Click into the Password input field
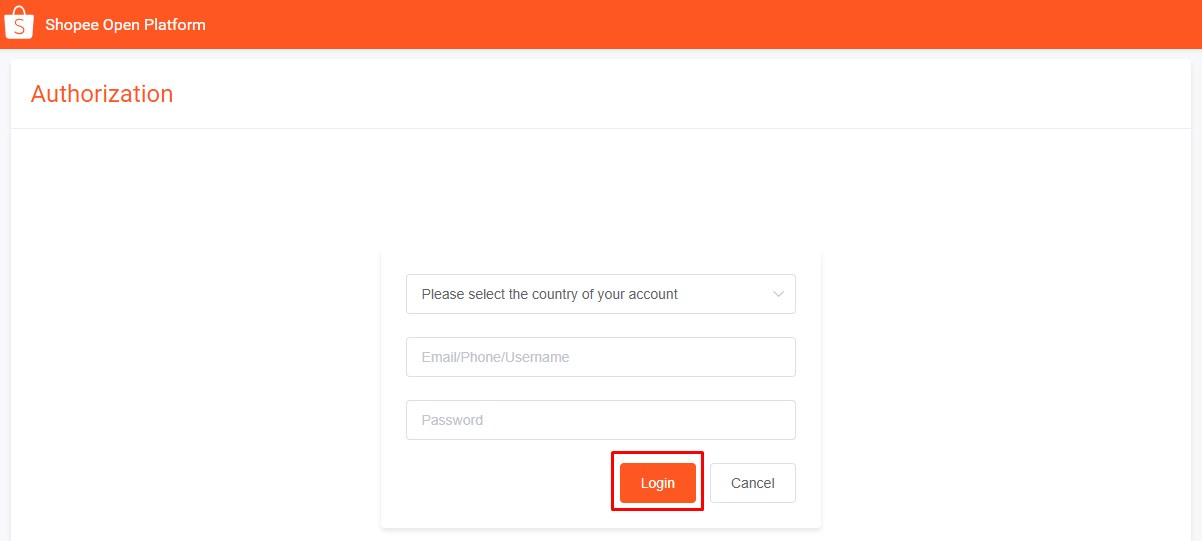 [x=600, y=420]
